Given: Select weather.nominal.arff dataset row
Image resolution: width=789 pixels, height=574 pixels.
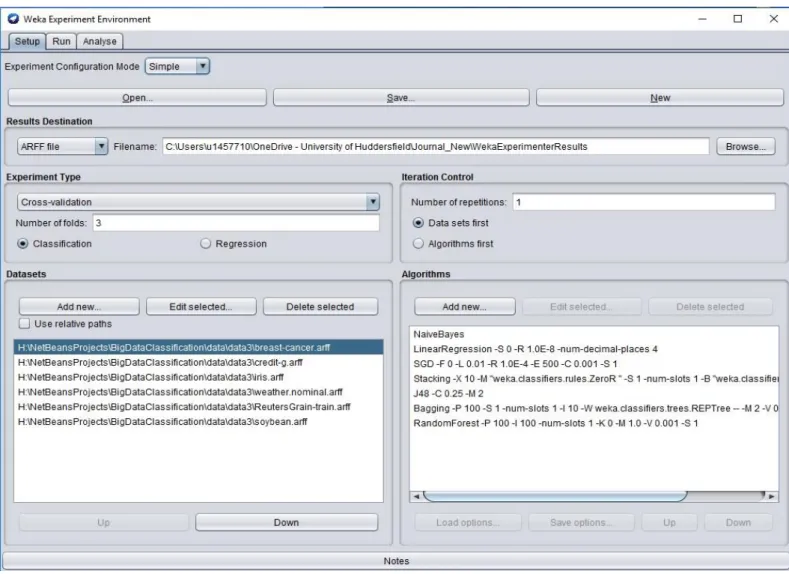Looking at the screenshot, I should click(198, 392).
